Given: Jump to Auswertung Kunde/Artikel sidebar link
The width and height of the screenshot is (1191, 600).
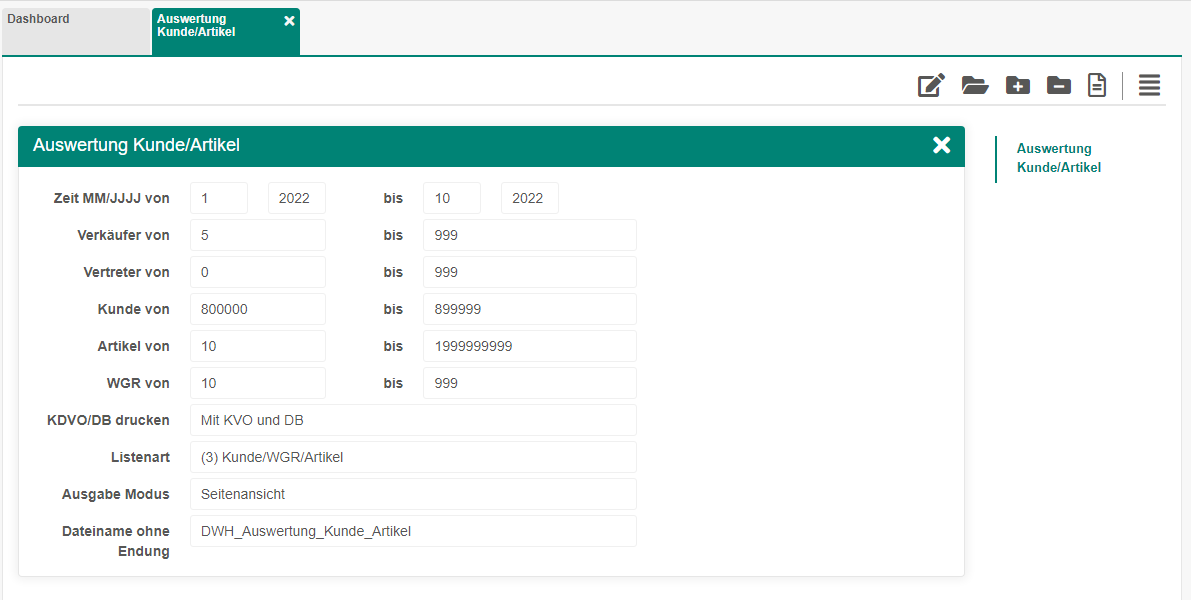Looking at the screenshot, I should (1058, 158).
